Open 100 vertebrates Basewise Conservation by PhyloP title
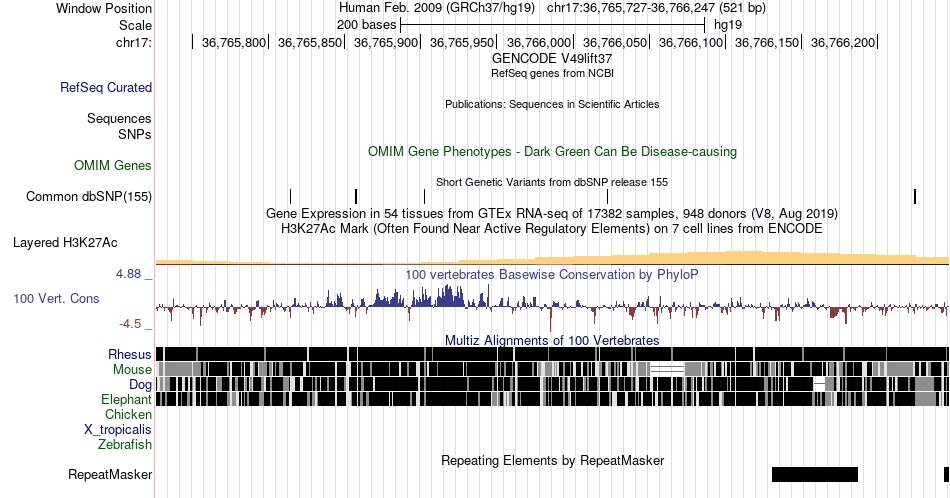The width and height of the screenshot is (950, 498). (552, 274)
